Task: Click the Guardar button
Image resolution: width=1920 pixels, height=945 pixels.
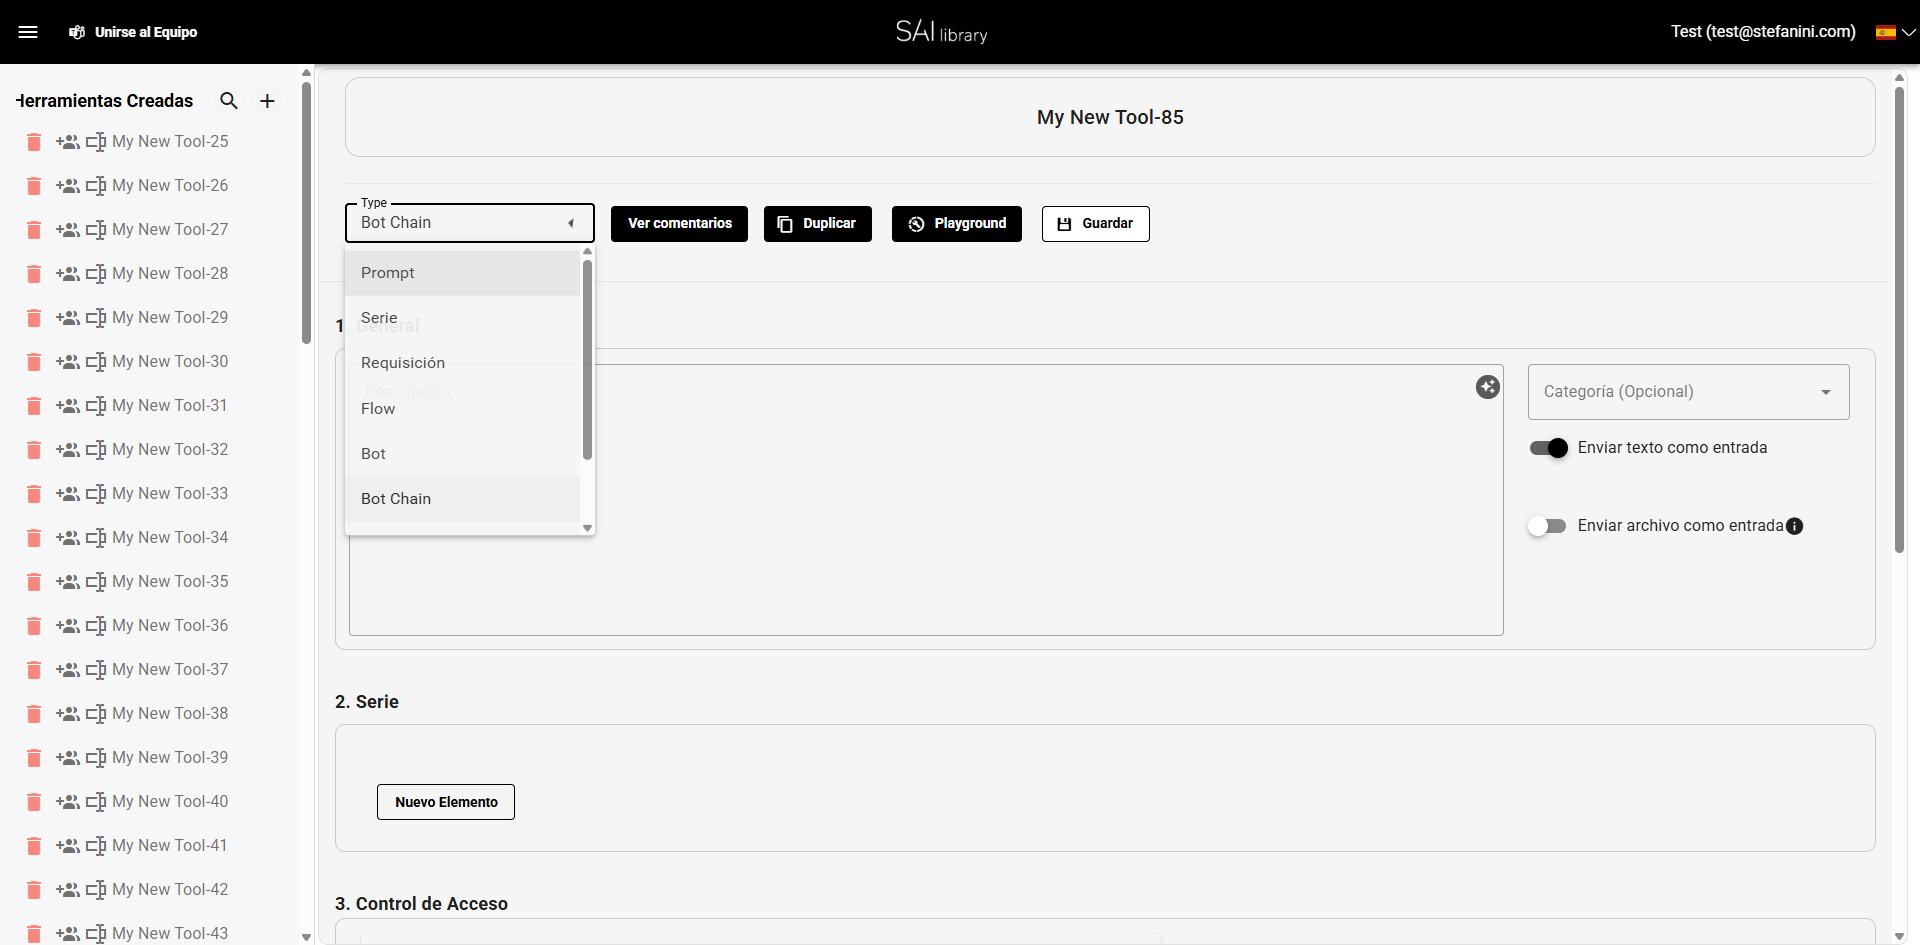Action: pos(1095,224)
